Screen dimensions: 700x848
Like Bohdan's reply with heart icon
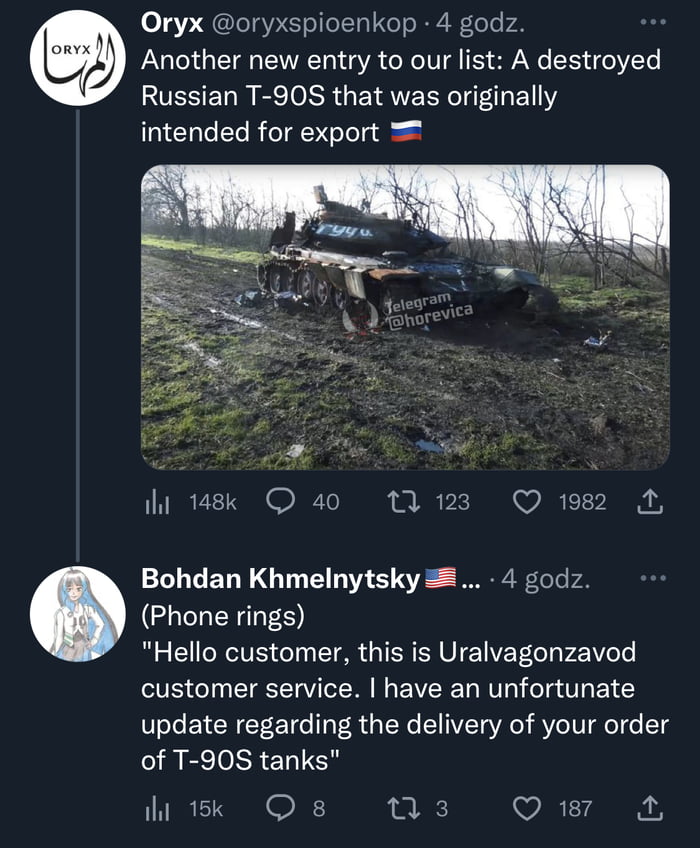click(x=527, y=809)
